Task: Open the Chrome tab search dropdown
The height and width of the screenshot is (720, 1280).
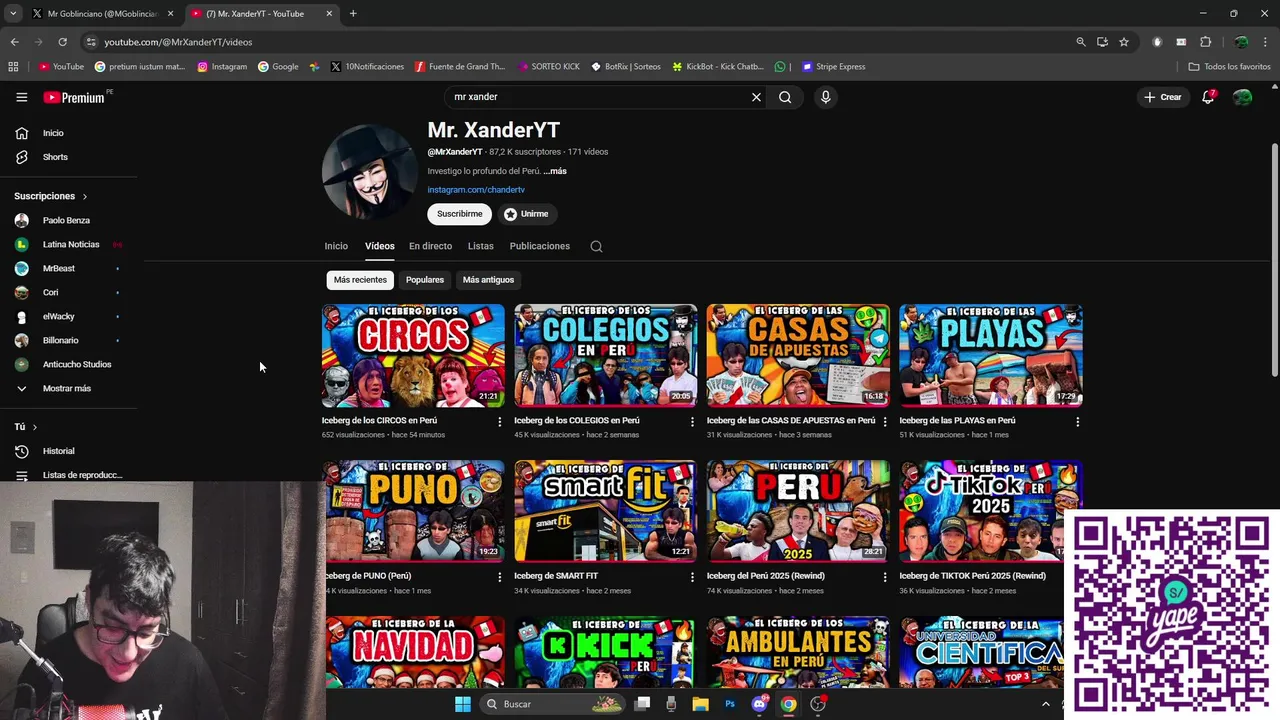Action: coord(13,13)
